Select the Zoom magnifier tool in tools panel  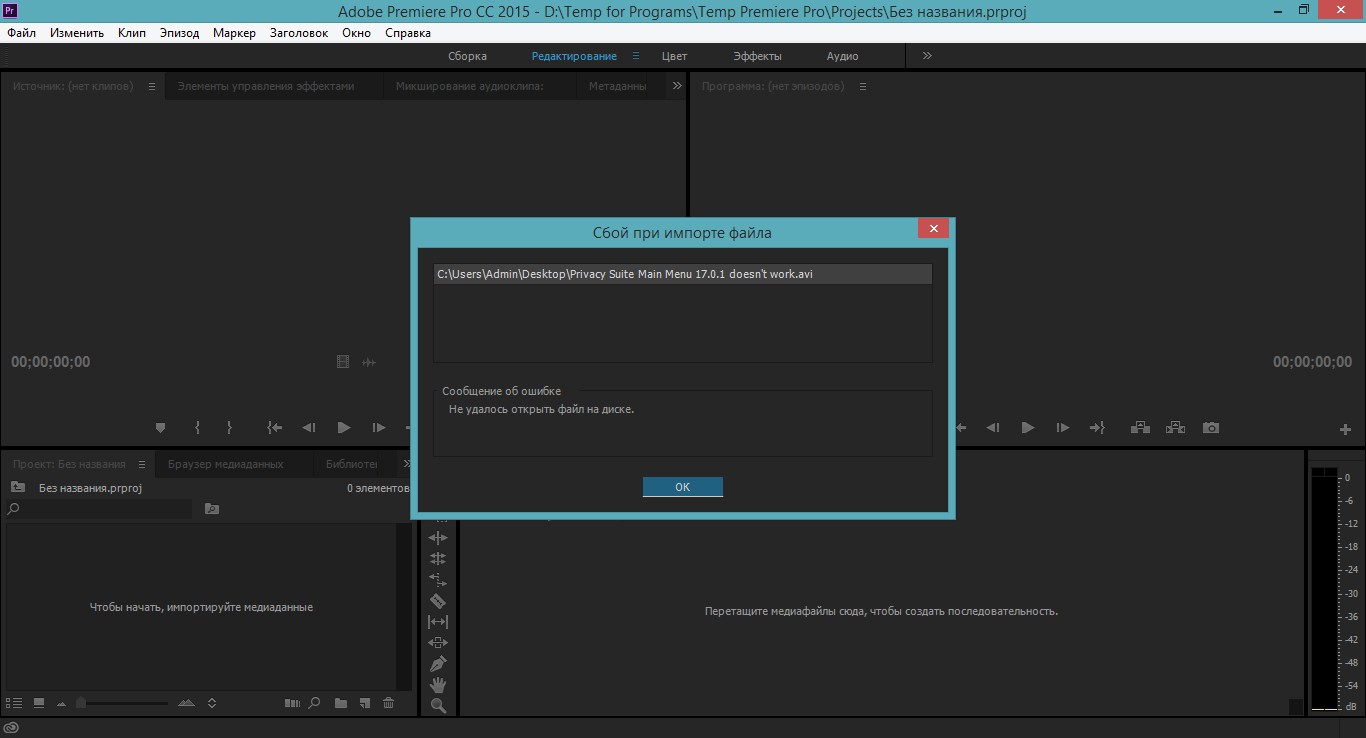(438, 706)
